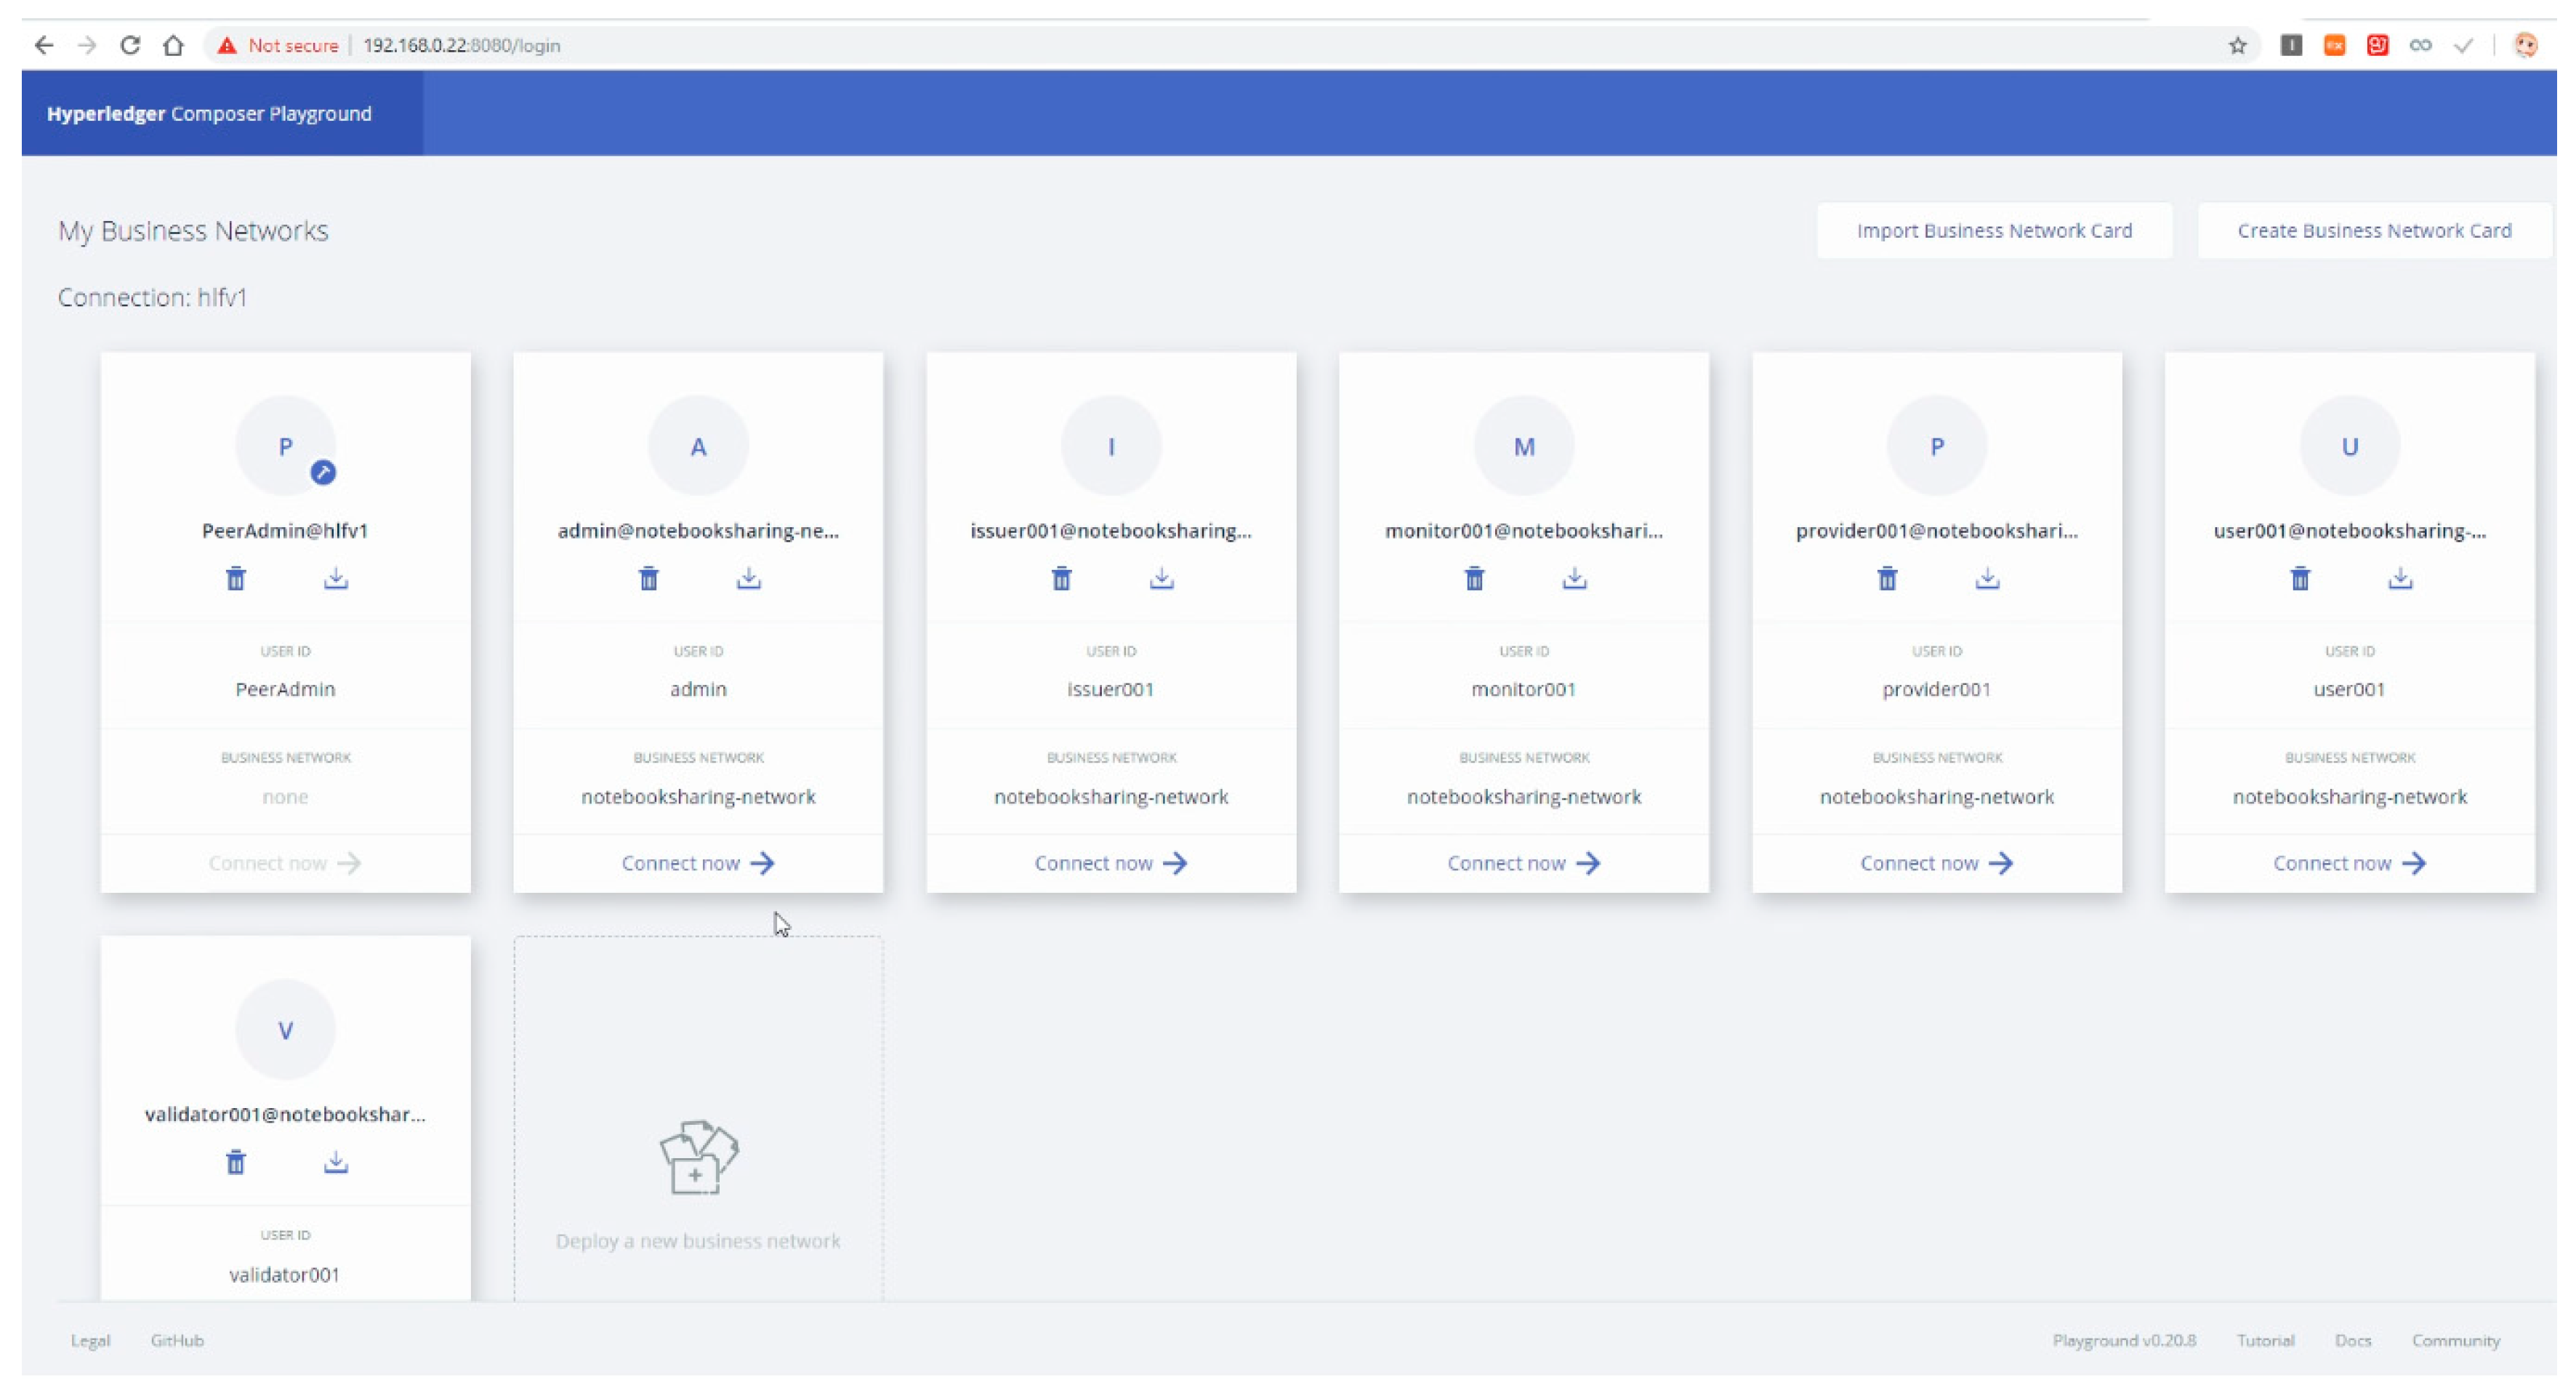This screenshot has height=1396, width=2576.
Task: Open the Docs footer link
Action: [2353, 1341]
